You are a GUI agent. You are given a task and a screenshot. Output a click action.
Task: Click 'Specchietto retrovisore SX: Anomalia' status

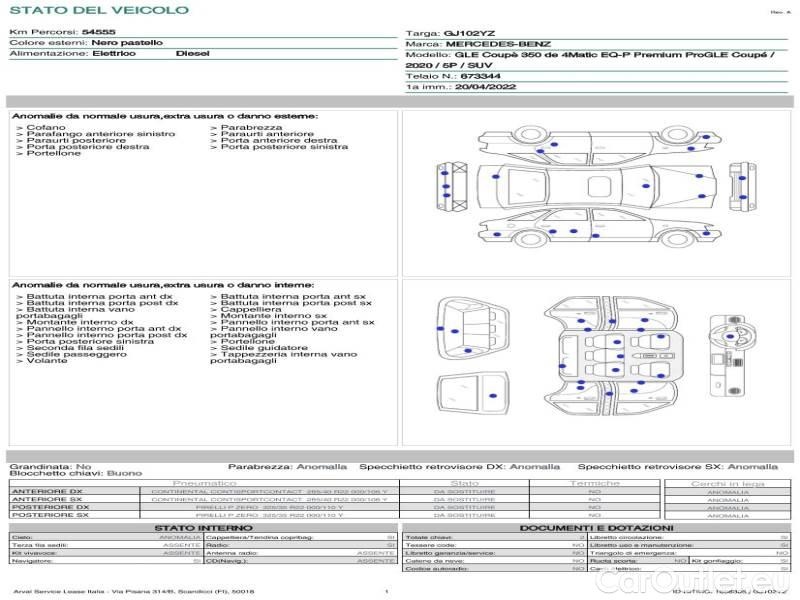coord(678,466)
